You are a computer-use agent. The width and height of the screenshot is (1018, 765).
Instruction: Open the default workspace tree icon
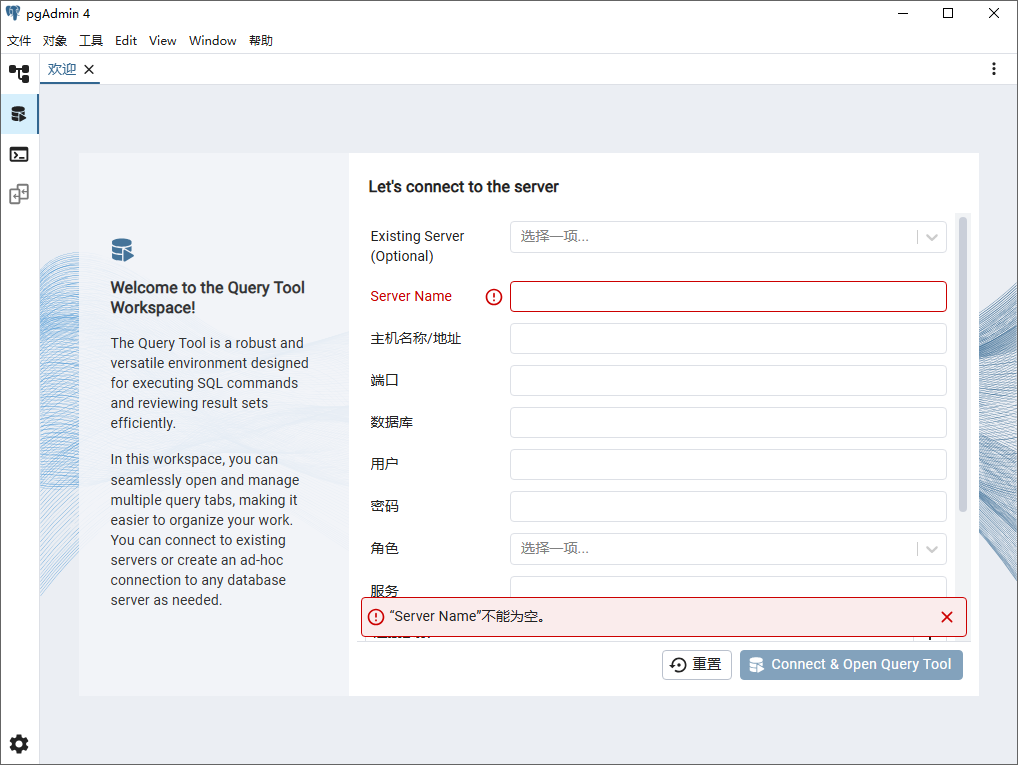coord(19,73)
